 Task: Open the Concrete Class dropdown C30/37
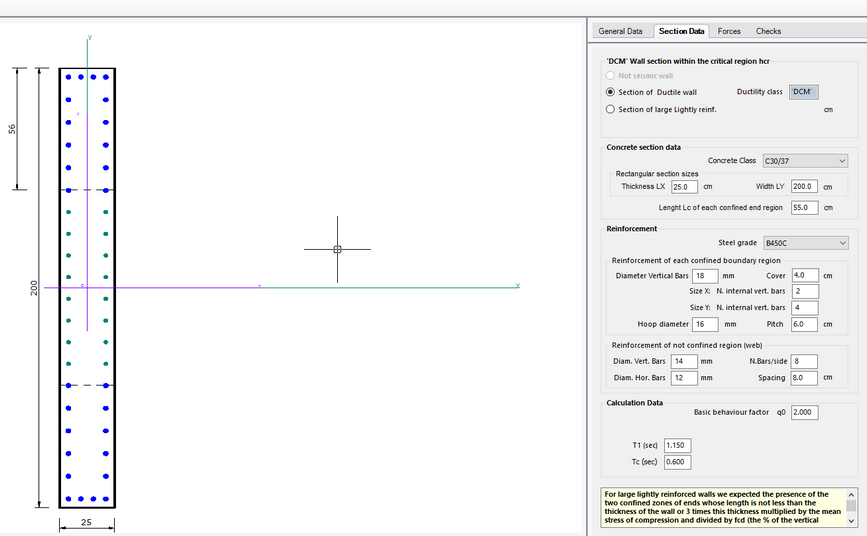[805, 161]
